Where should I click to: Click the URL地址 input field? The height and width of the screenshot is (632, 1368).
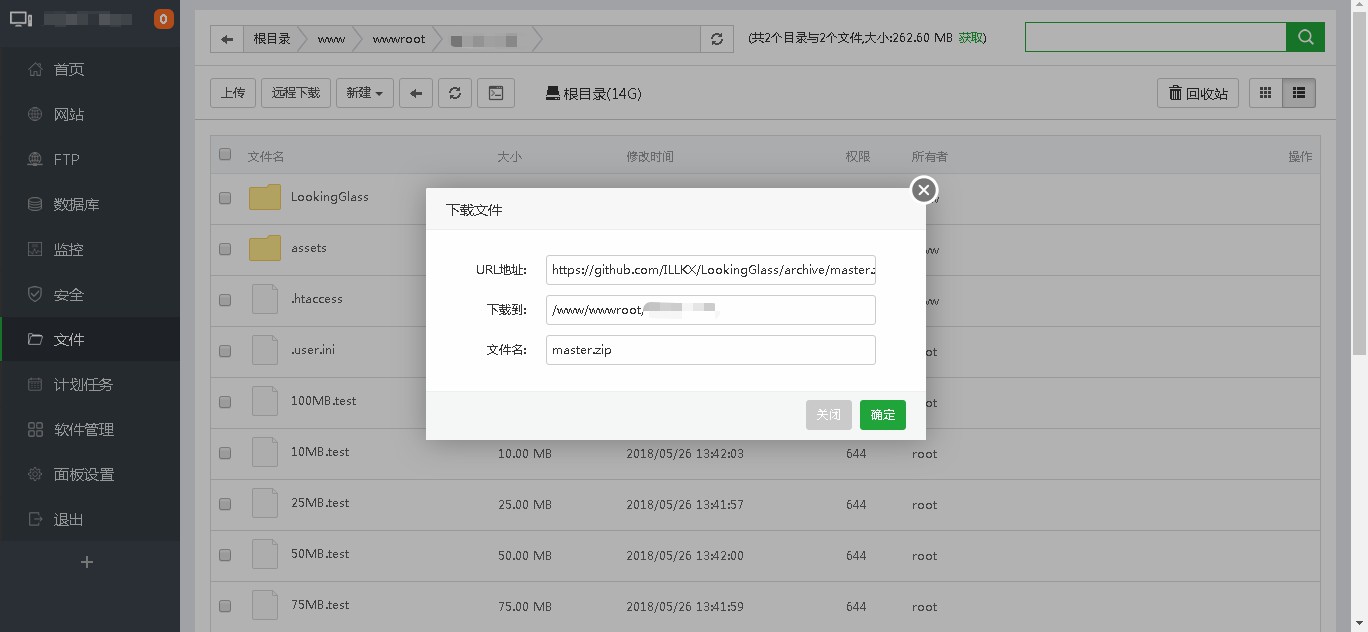point(710,270)
